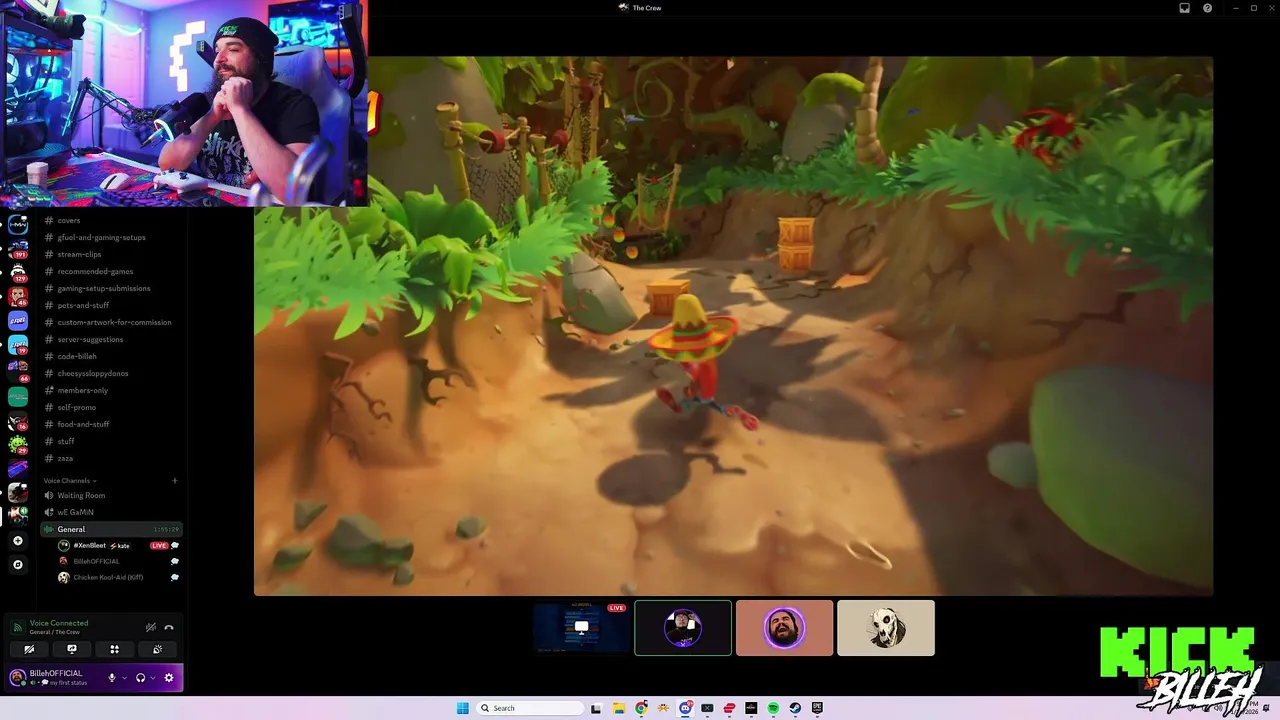Viewport: 1280px width, 720px height.
Task: Click the share screen button
Action: click(71, 649)
